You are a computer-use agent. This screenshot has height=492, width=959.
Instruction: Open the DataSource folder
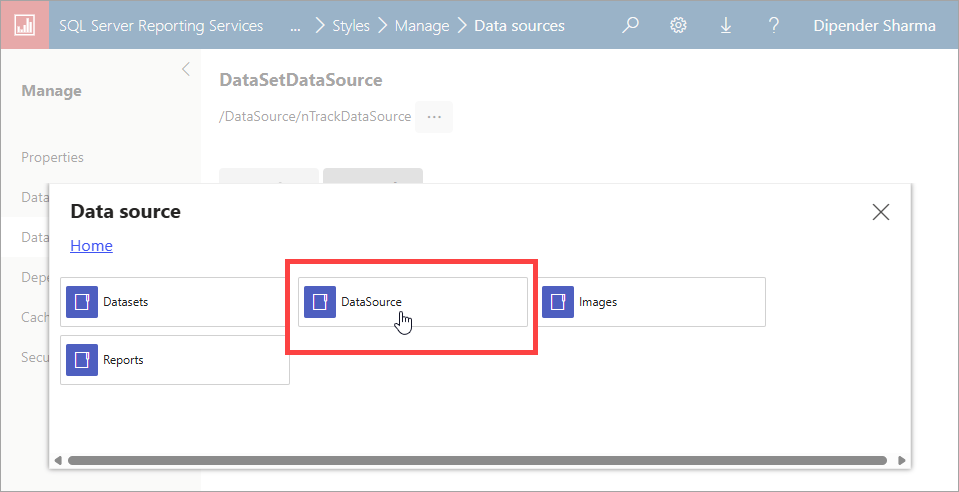(x=413, y=302)
